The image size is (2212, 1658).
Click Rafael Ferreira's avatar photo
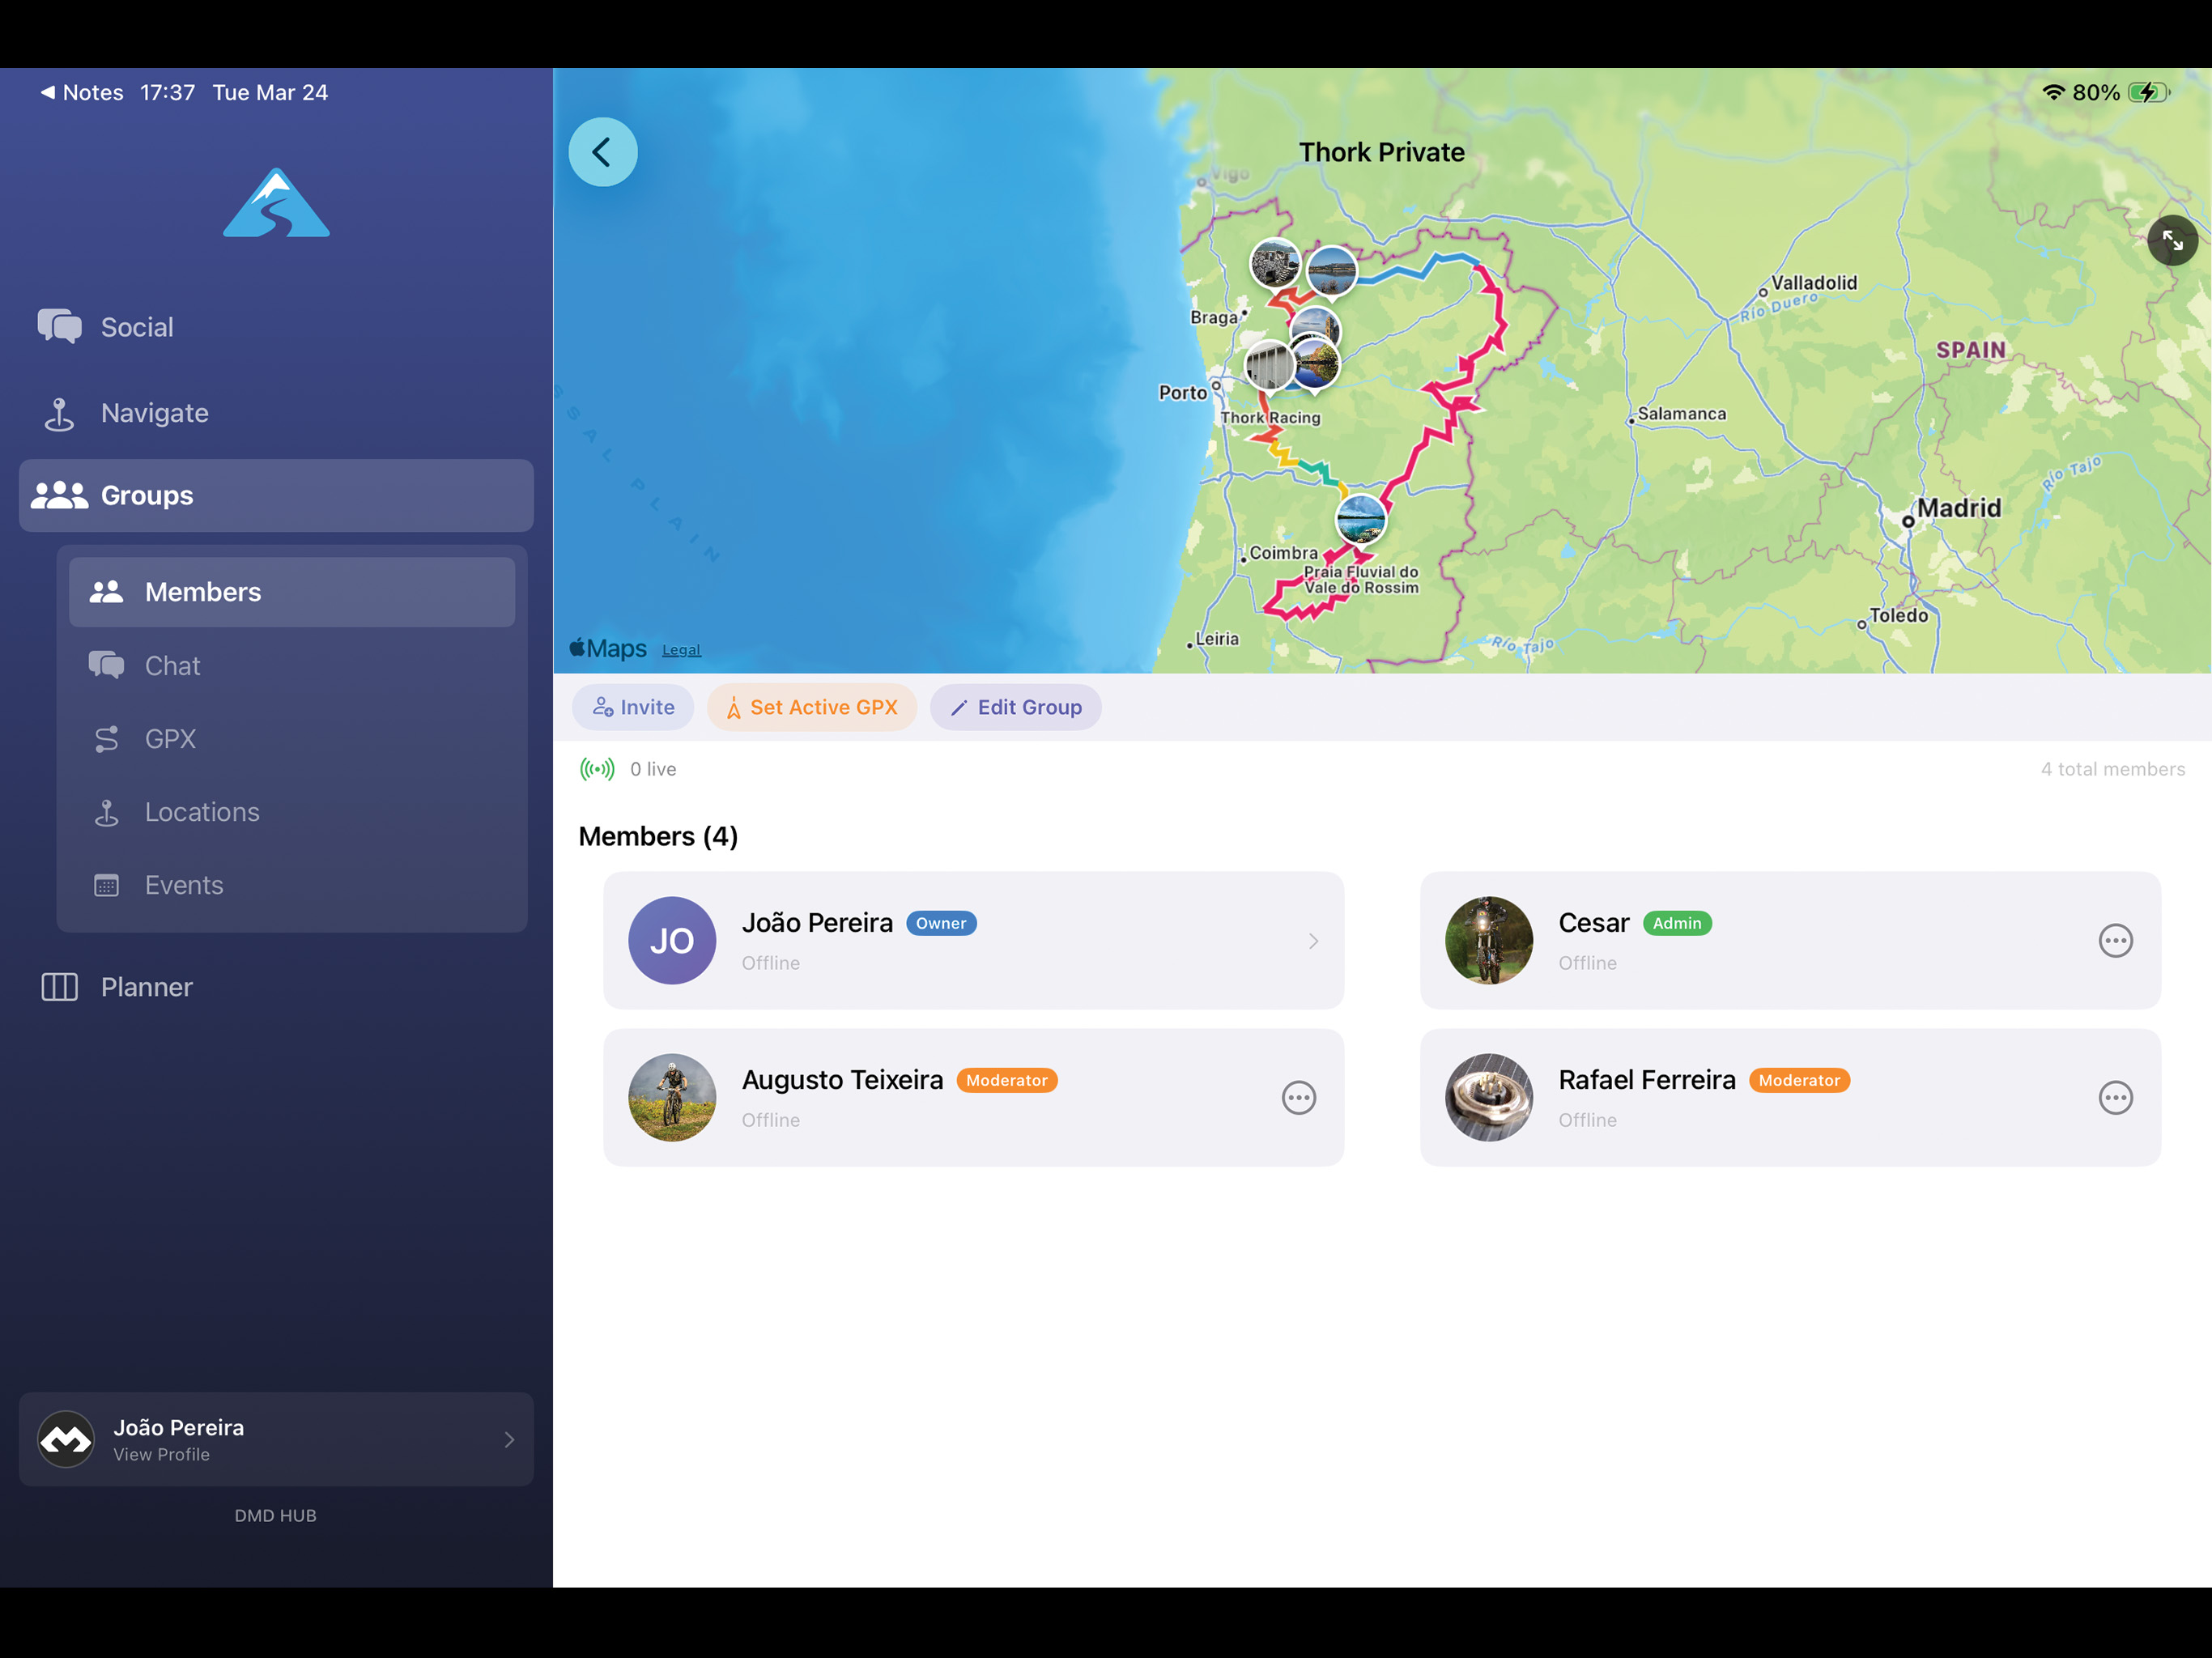pos(1488,1097)
